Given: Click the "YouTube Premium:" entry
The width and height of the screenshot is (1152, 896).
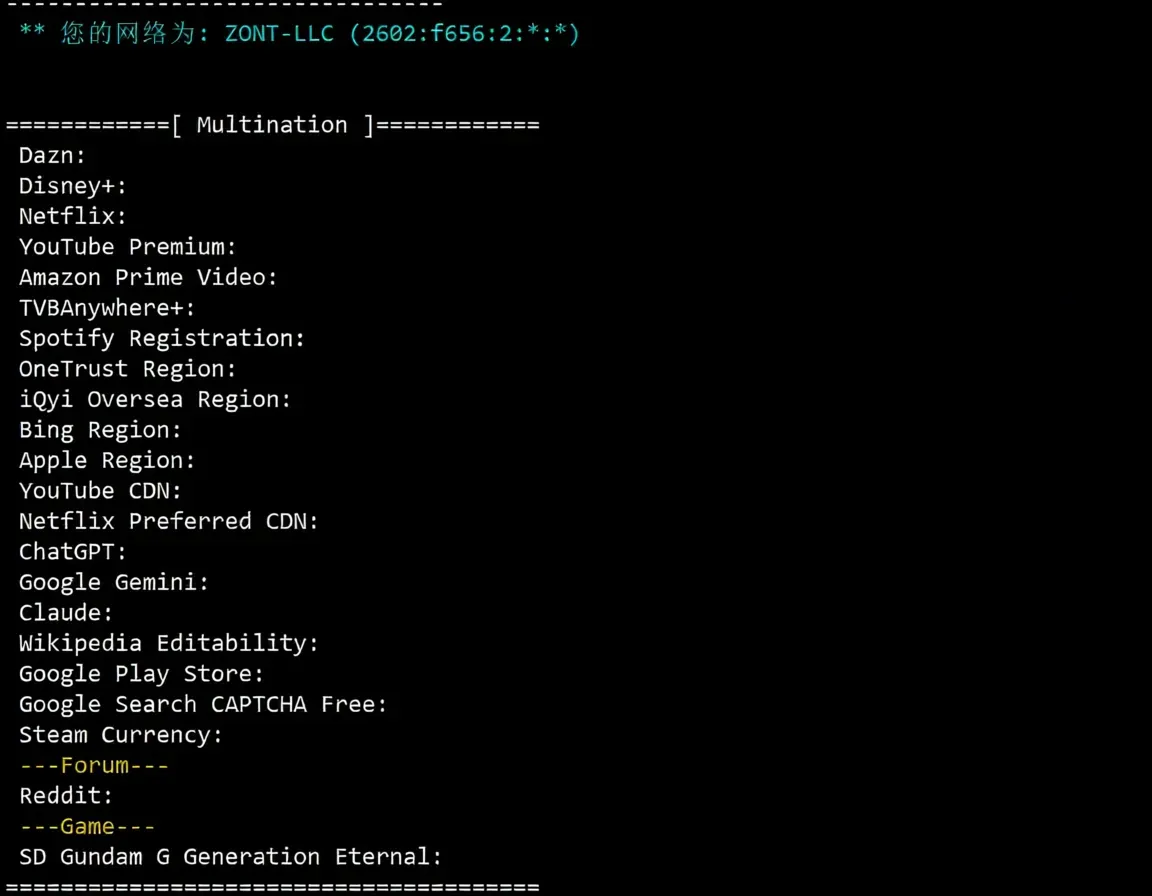Looking at the screenshot, I should (x=128, y=247).
